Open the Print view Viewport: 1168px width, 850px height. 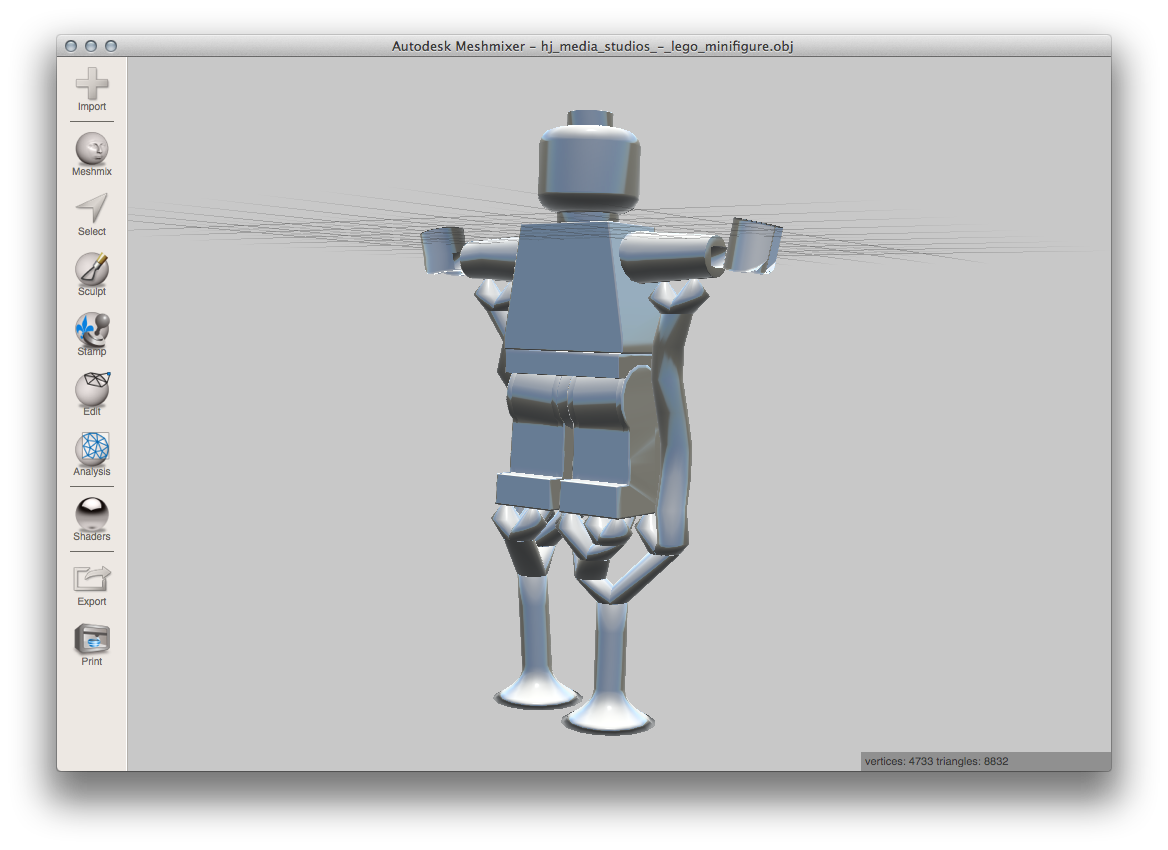tap(91, 640)
